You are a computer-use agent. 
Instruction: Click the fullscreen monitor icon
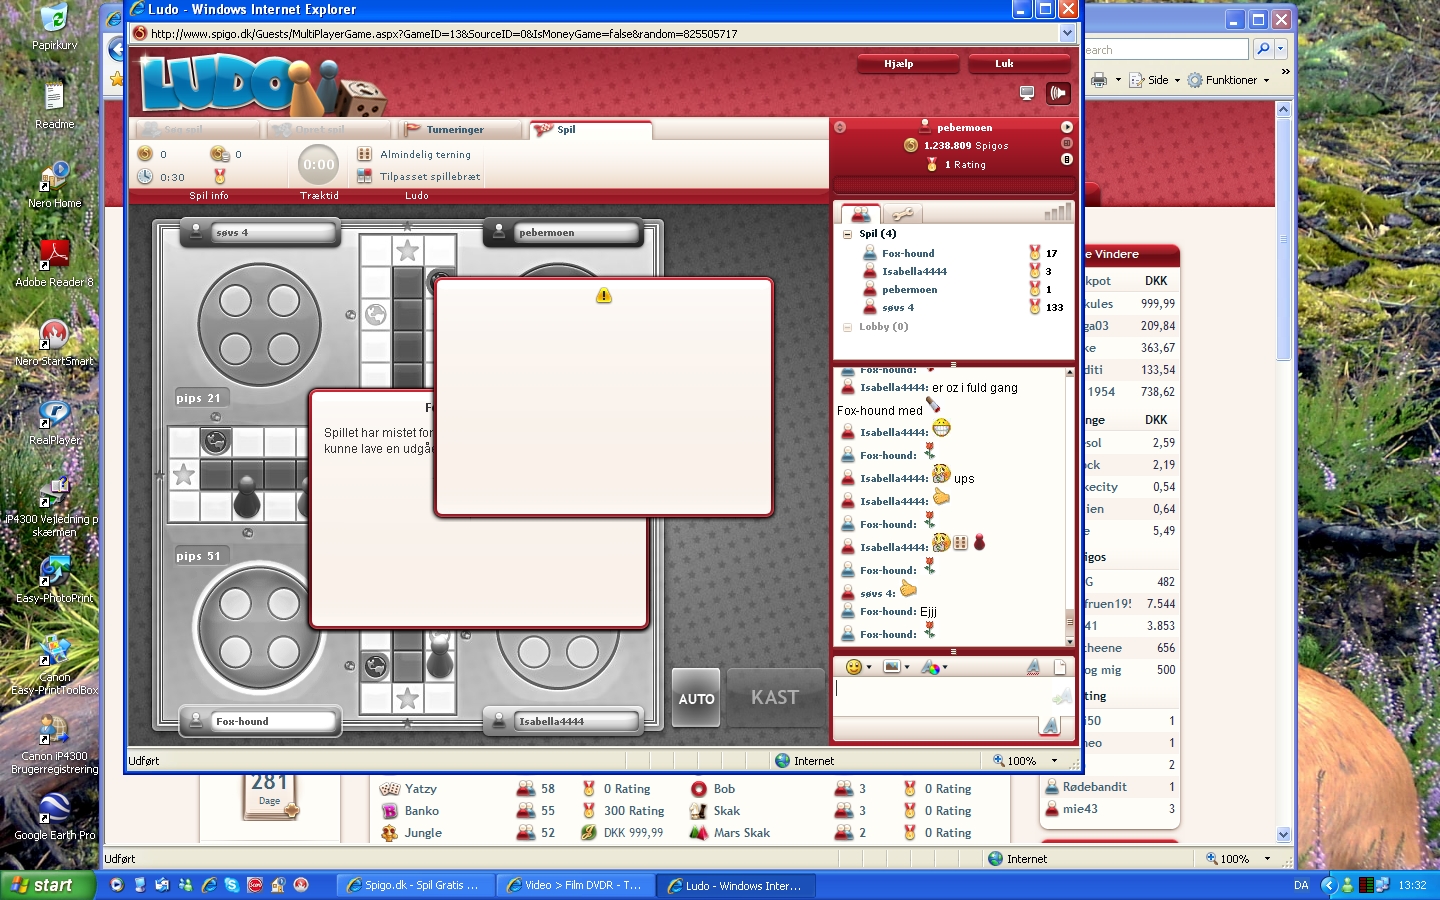coord(1026,93)
